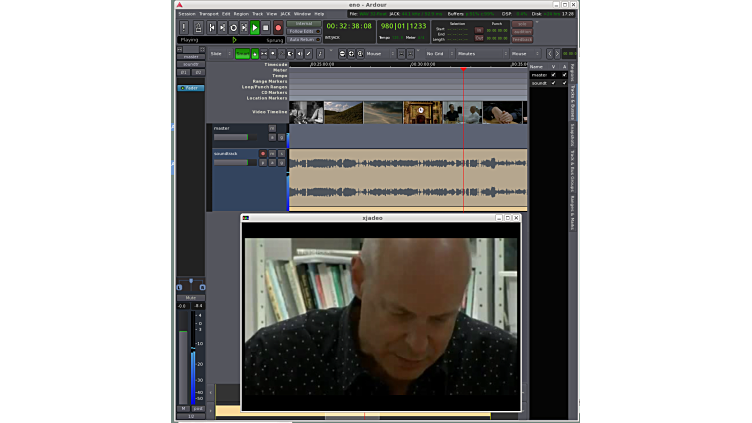Click the panic exclamation icon
The height and width of the screenshot is (423, 752).
click(x=184, y=28)
